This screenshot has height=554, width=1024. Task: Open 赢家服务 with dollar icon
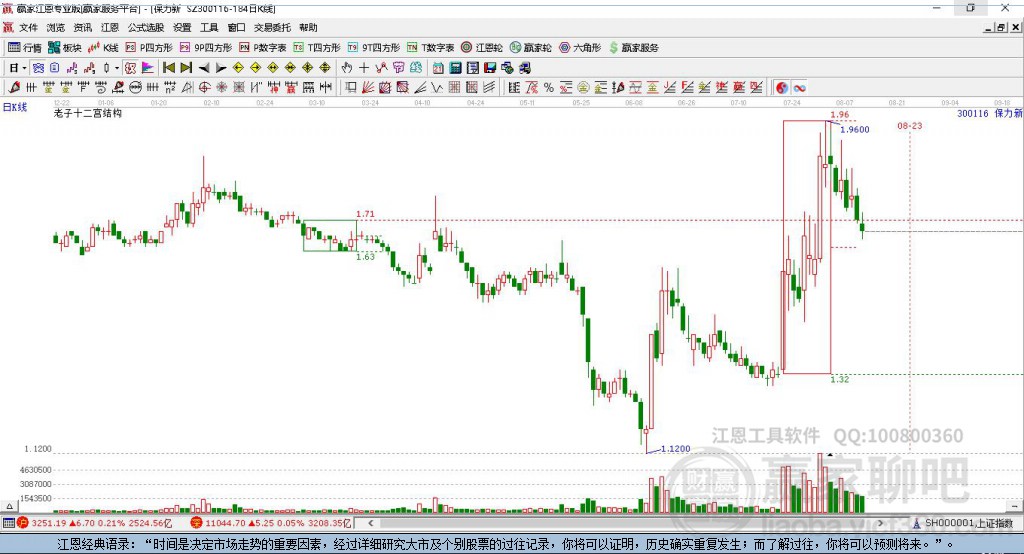[634, 48]
